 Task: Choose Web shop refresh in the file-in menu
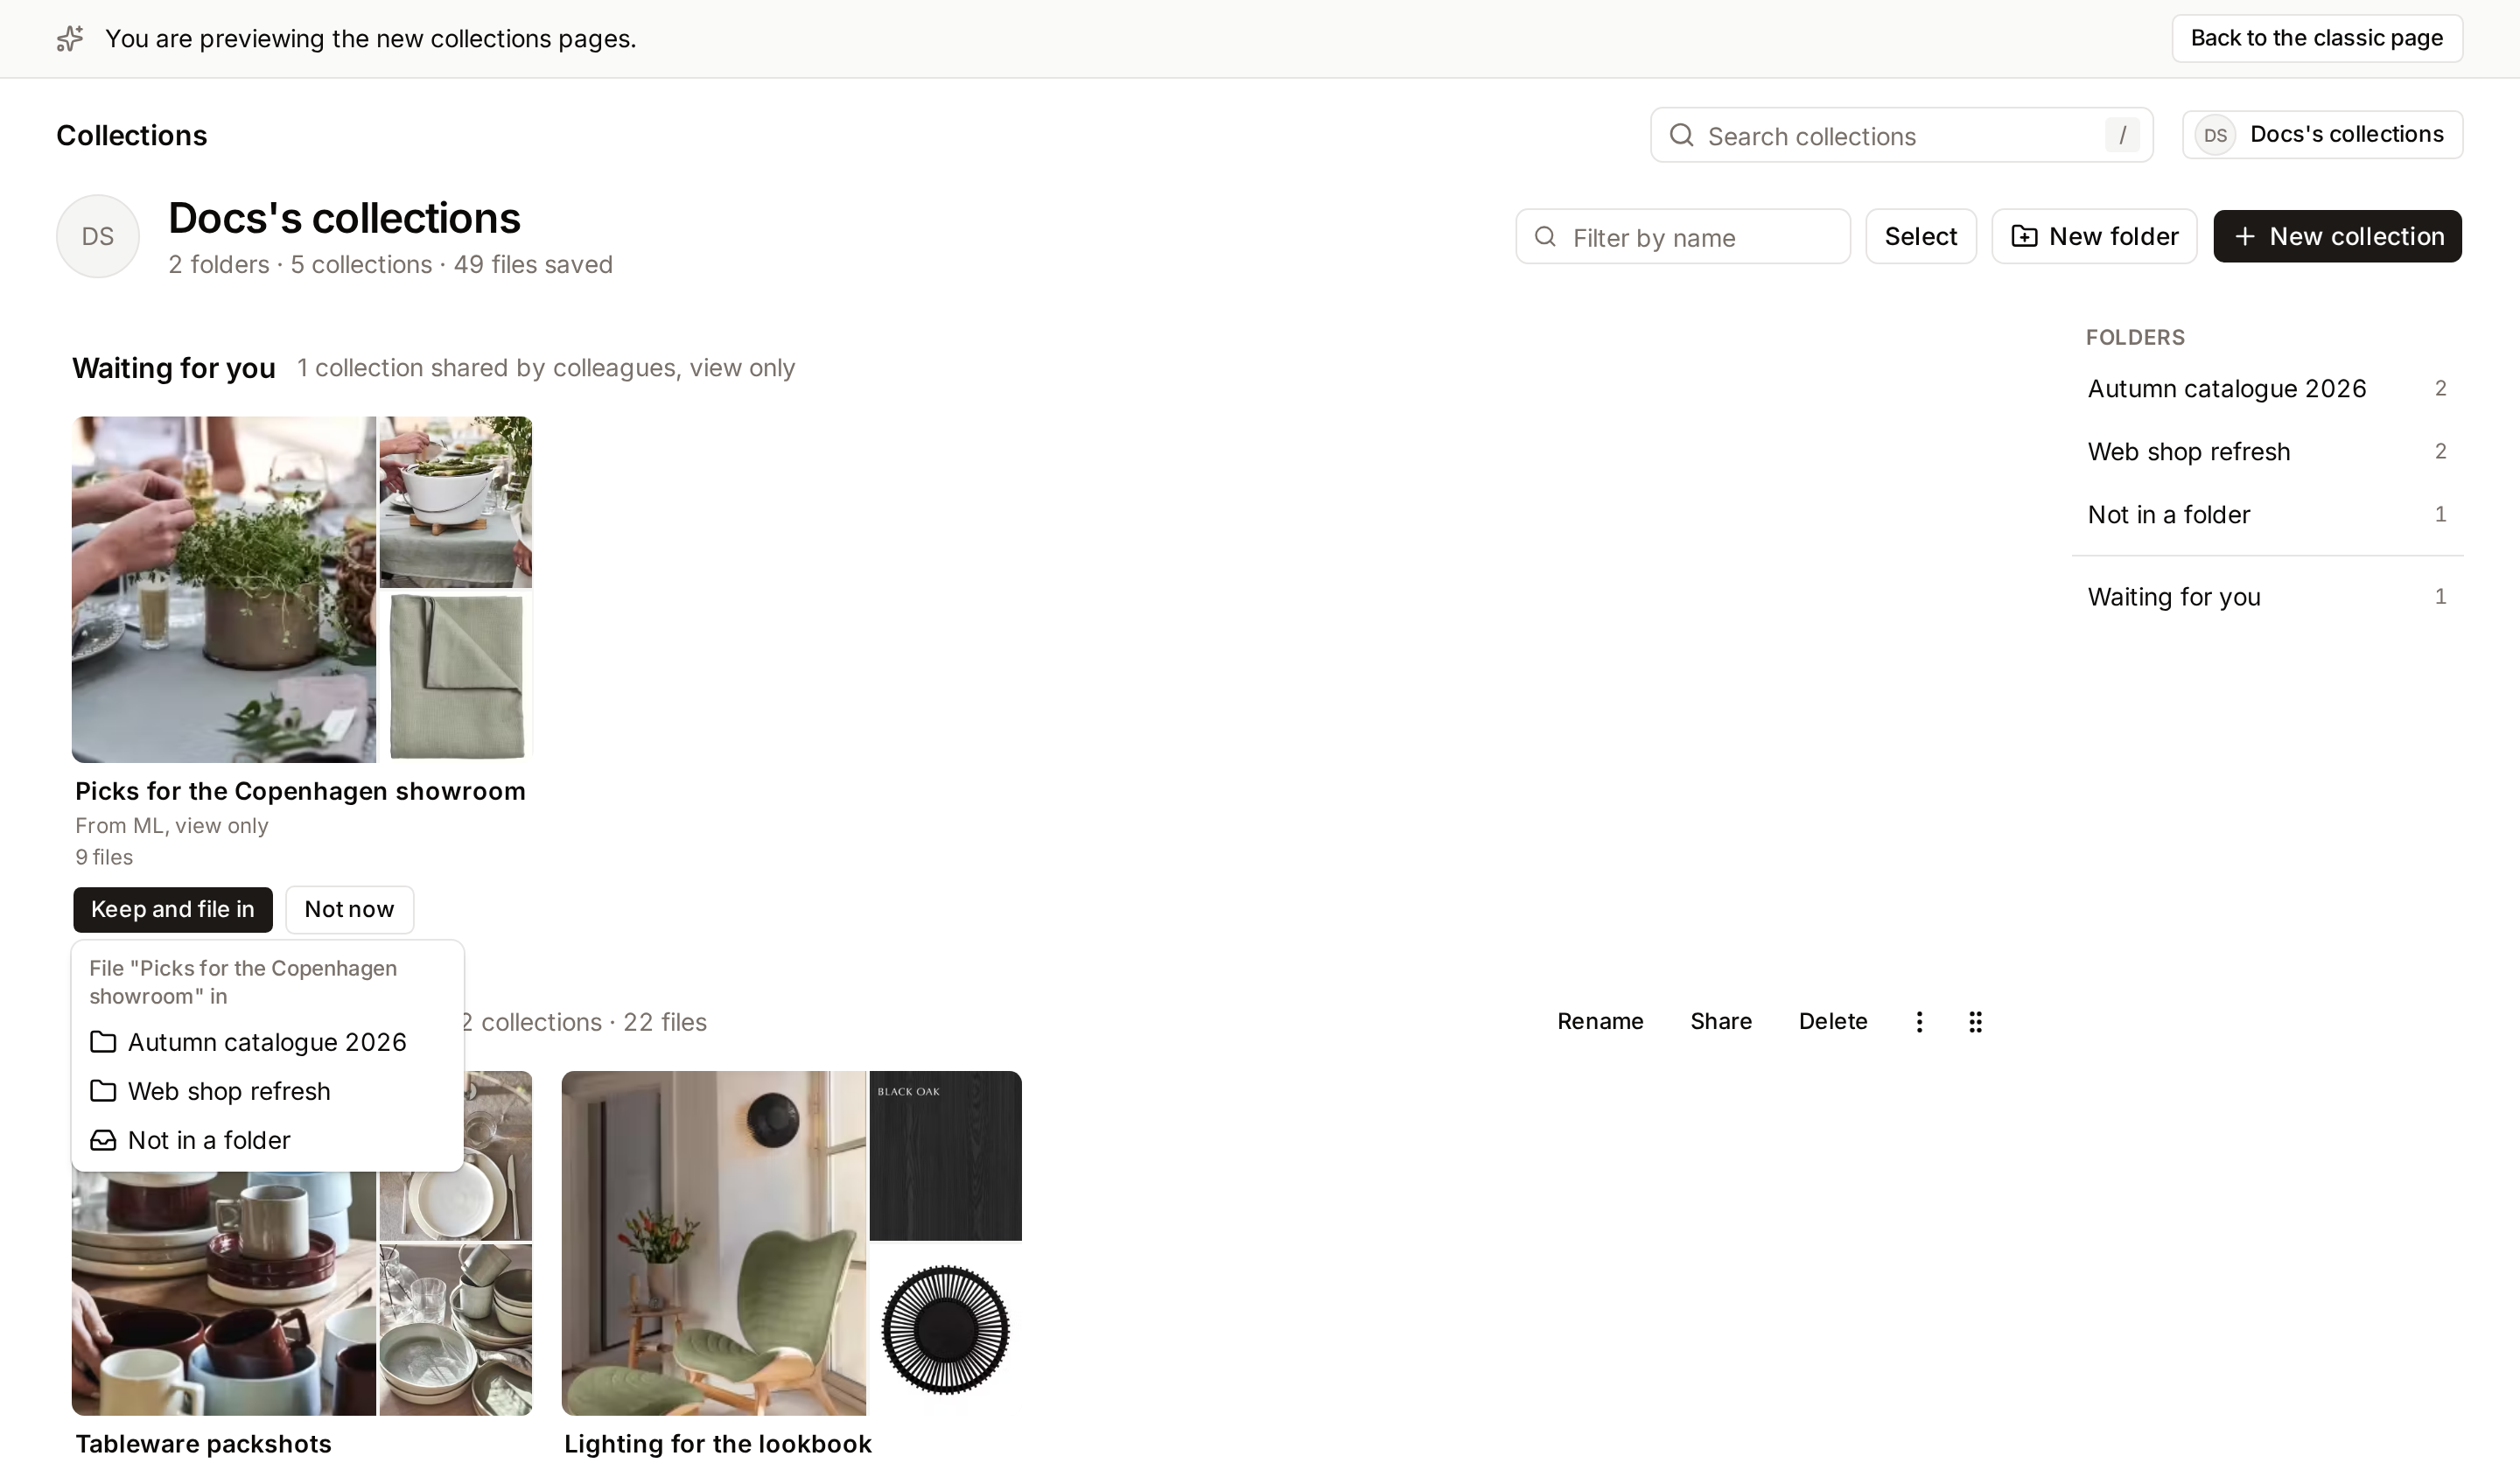click(267, 1091)
